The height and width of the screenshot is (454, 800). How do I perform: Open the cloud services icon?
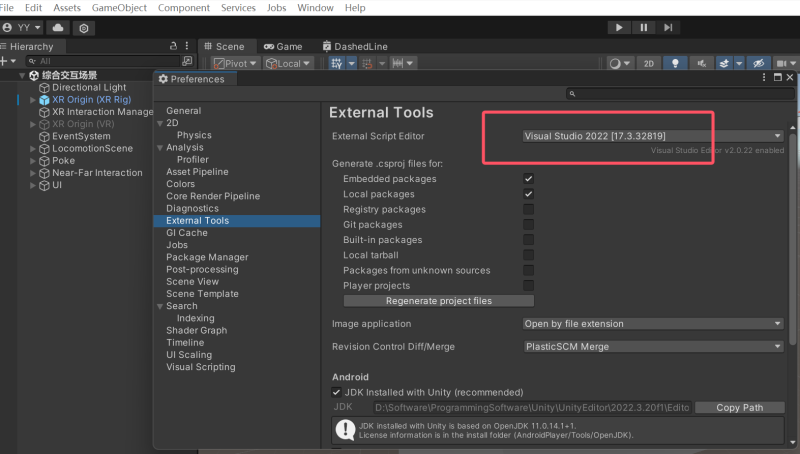click(58, 28)
